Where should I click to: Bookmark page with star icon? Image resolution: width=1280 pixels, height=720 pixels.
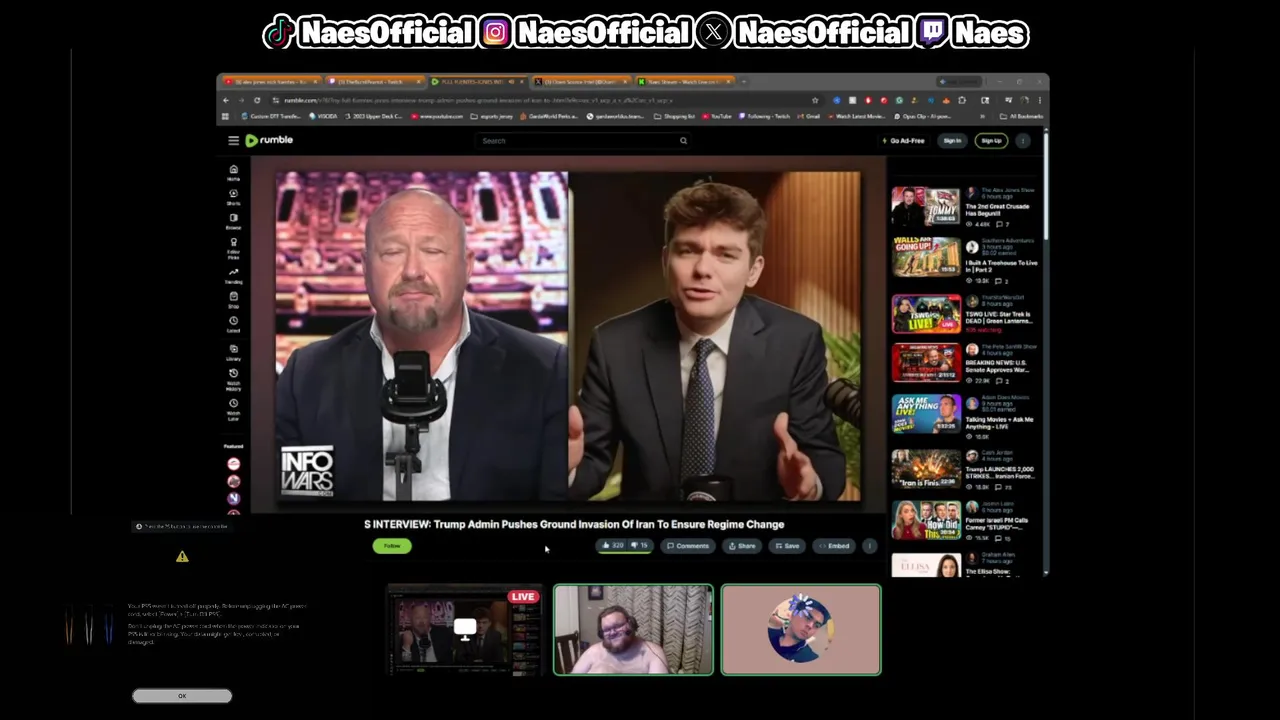pos(815,100)
